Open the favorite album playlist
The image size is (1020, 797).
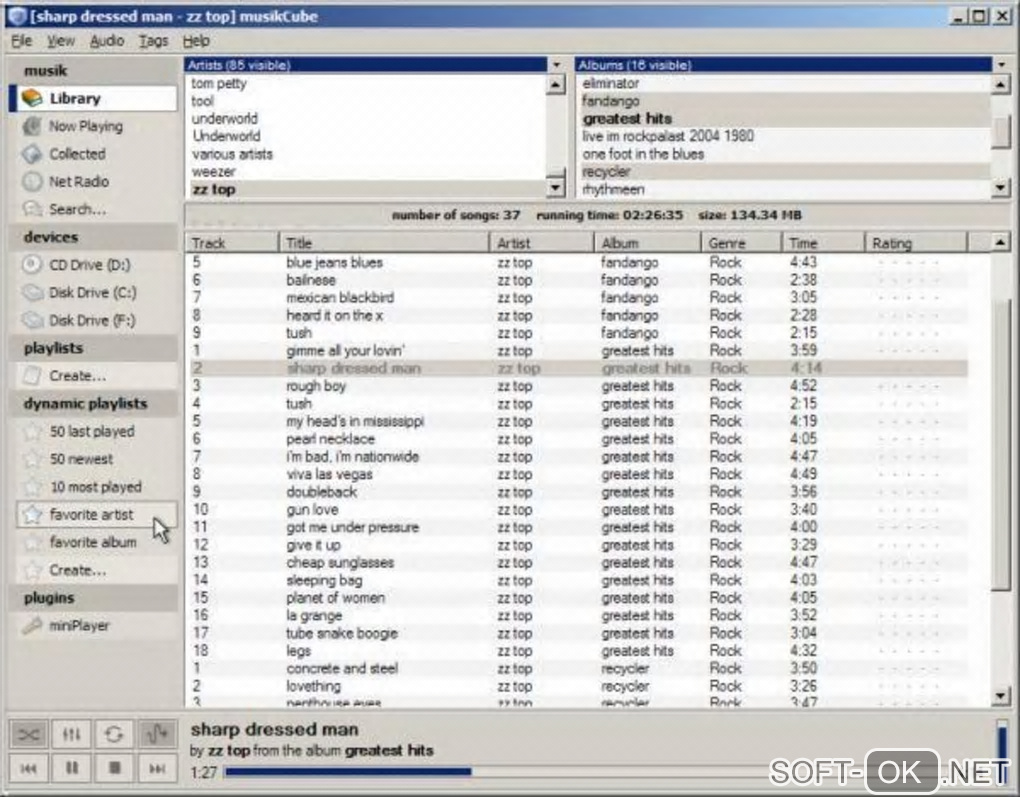point(94,543)
